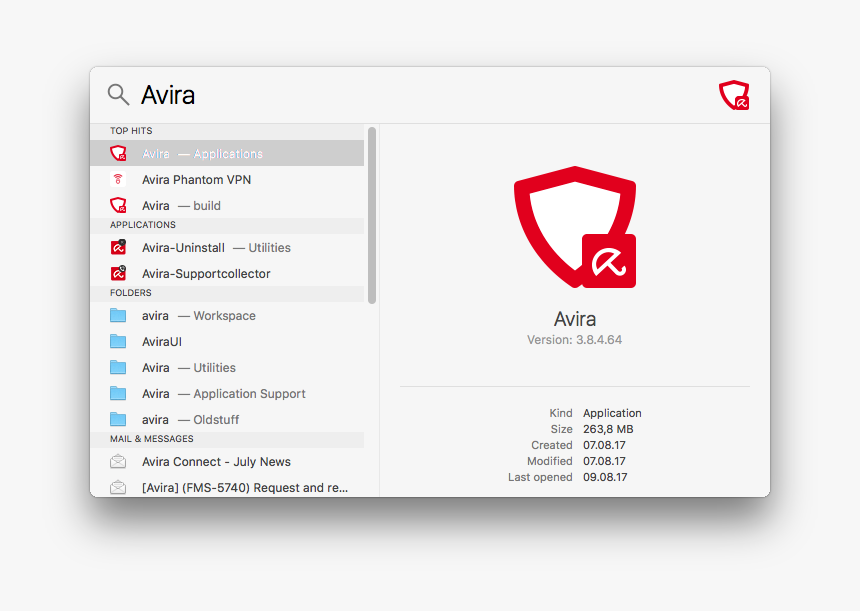Screen dimensions: 860x611
Task: Click shield icon of Avira Applications row
Action: [x=118, y=154]
